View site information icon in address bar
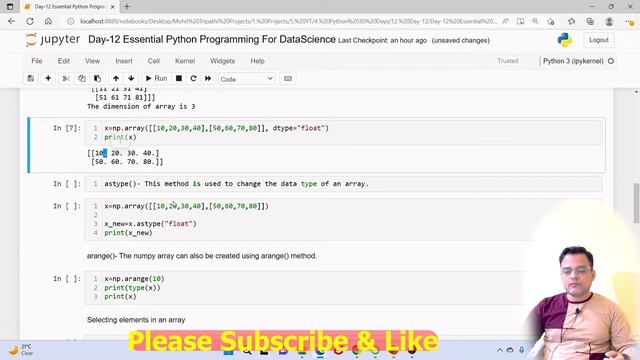Screen dimensions: 640x360 (71, 21)
